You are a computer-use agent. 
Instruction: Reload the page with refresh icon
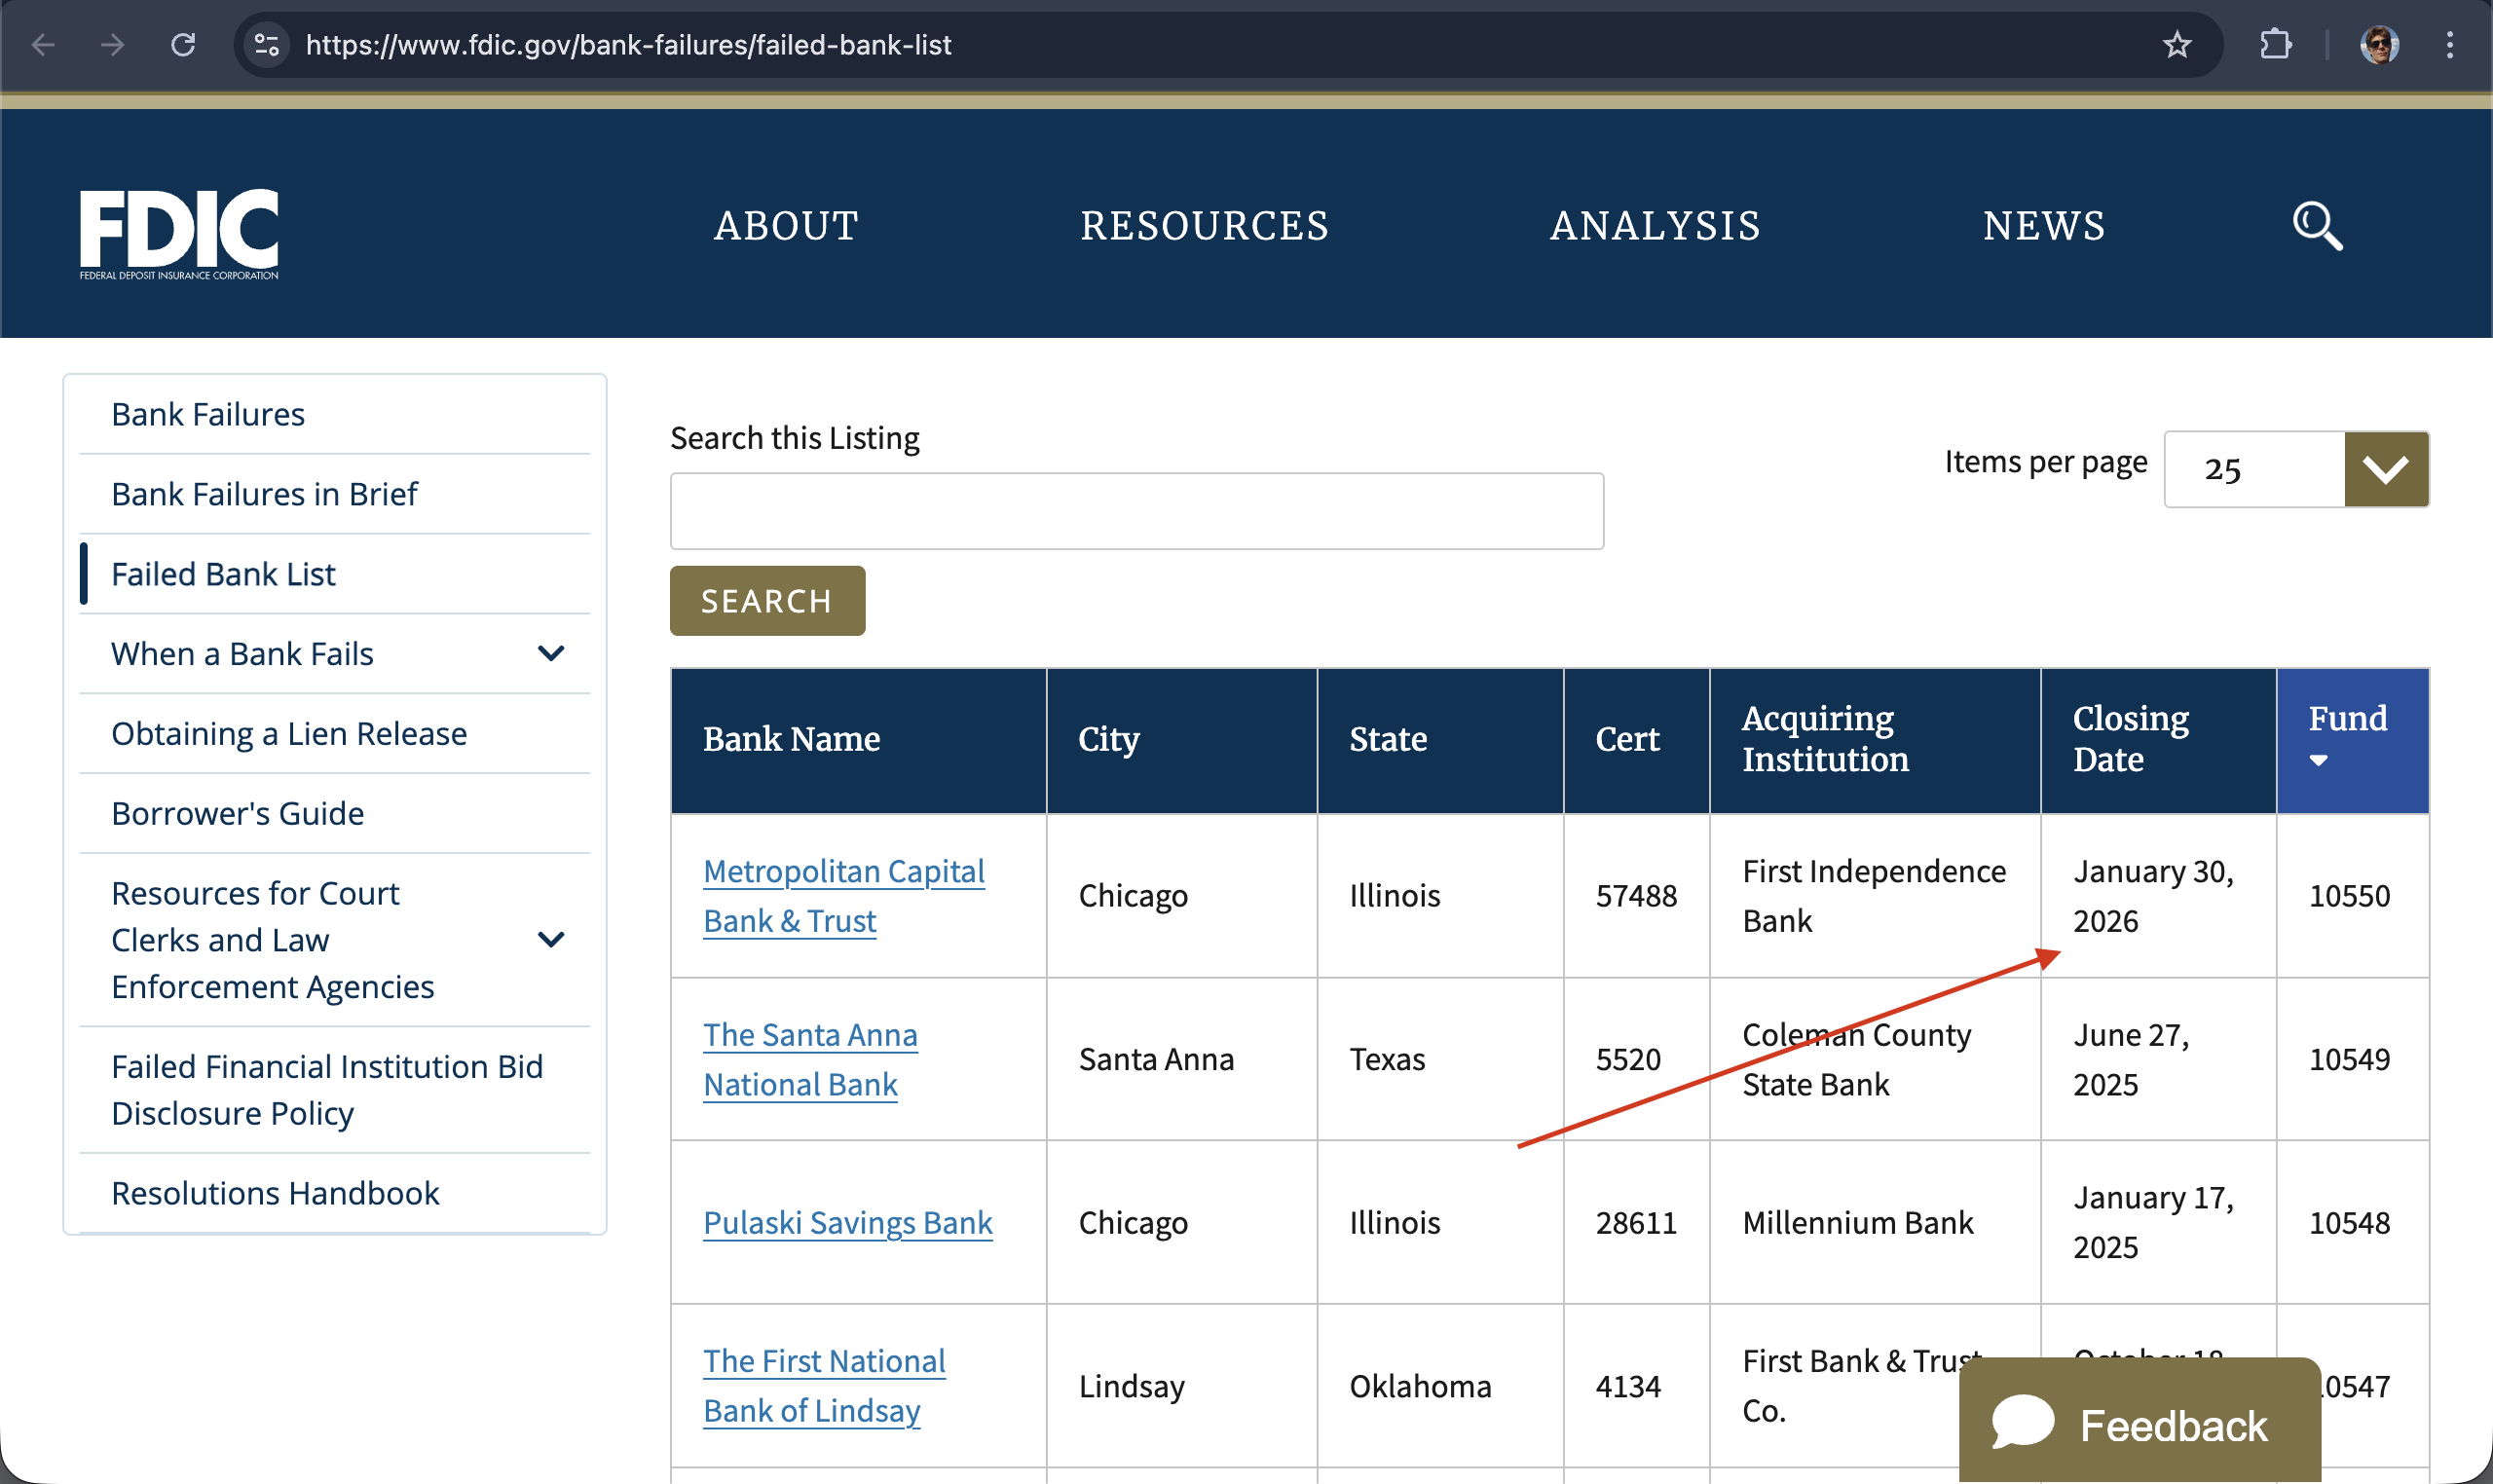click(183, 45)
